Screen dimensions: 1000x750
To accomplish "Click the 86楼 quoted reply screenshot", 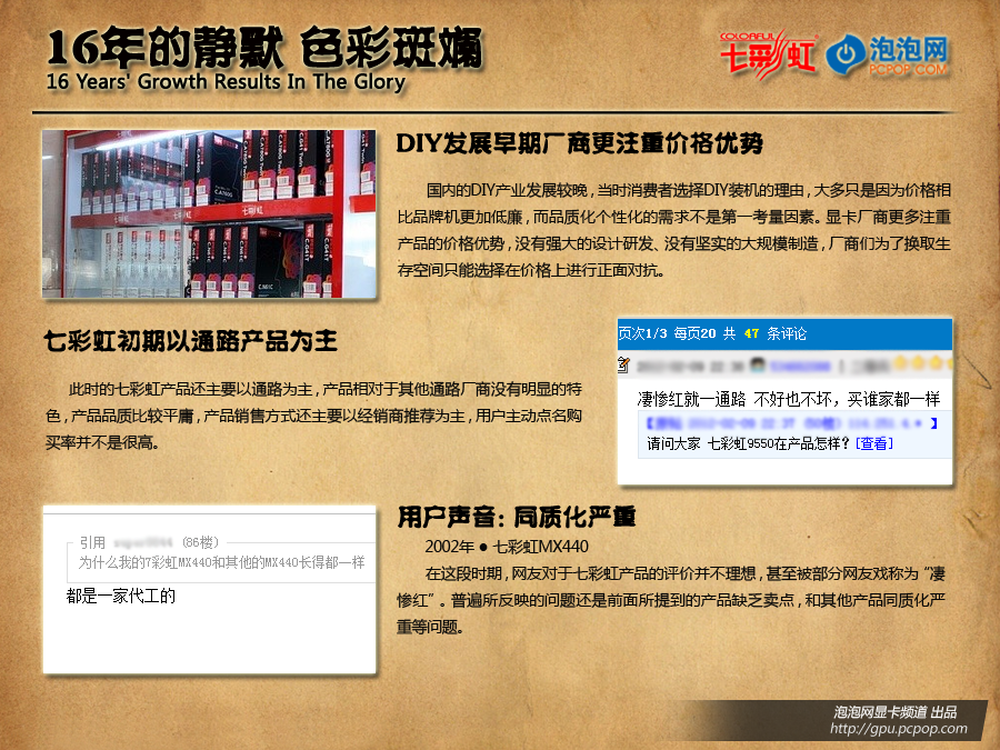I will click(x=209, y=589).
